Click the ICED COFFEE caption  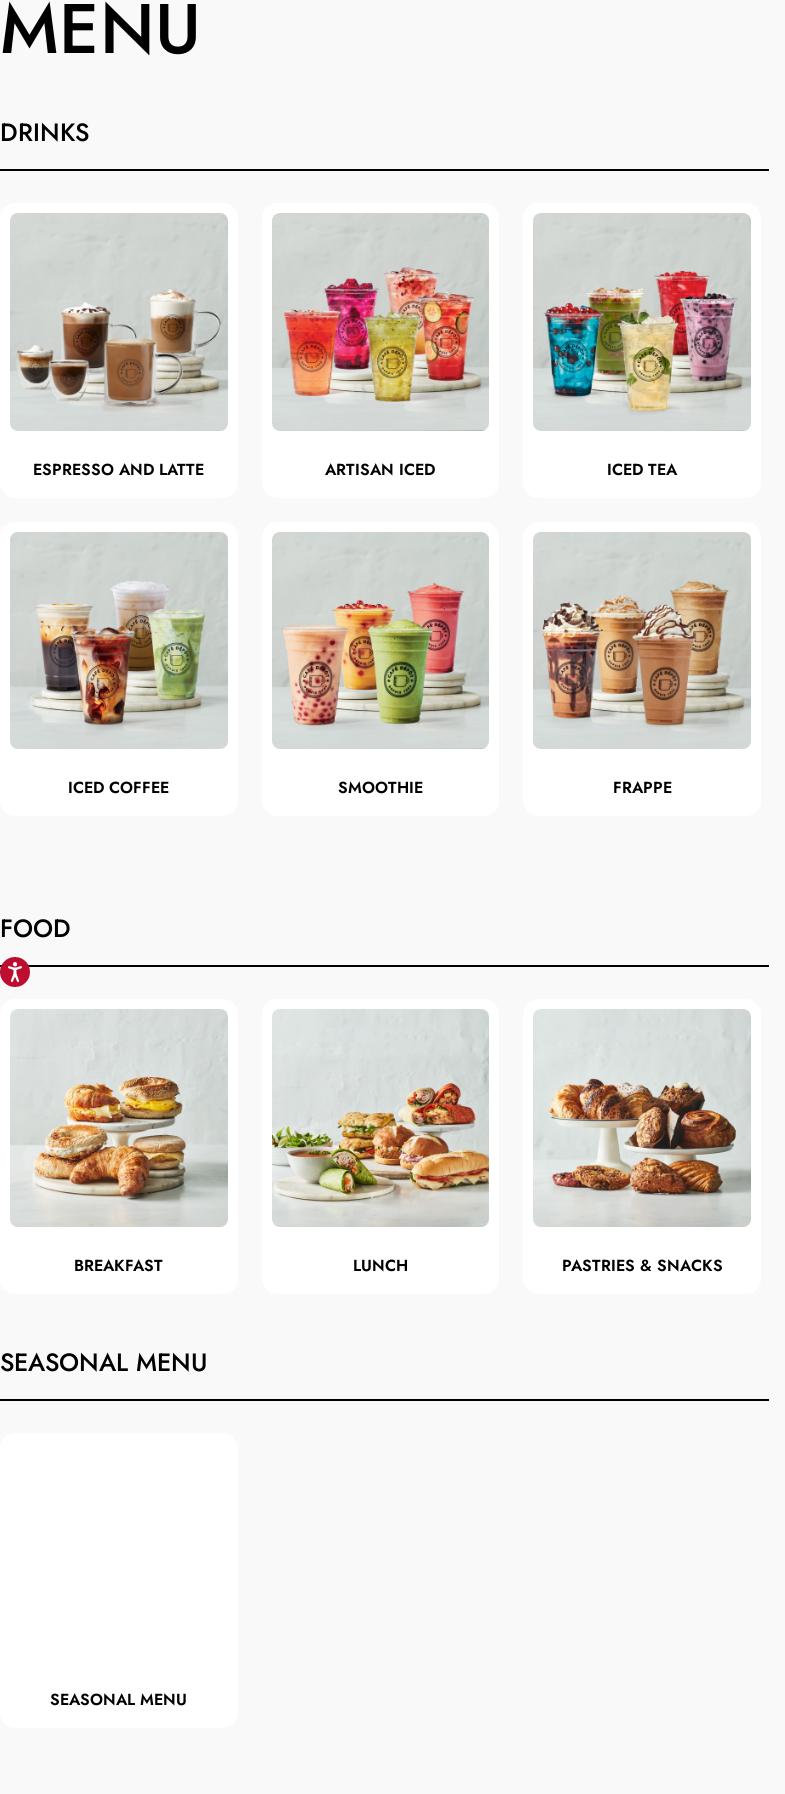[118, 787]
